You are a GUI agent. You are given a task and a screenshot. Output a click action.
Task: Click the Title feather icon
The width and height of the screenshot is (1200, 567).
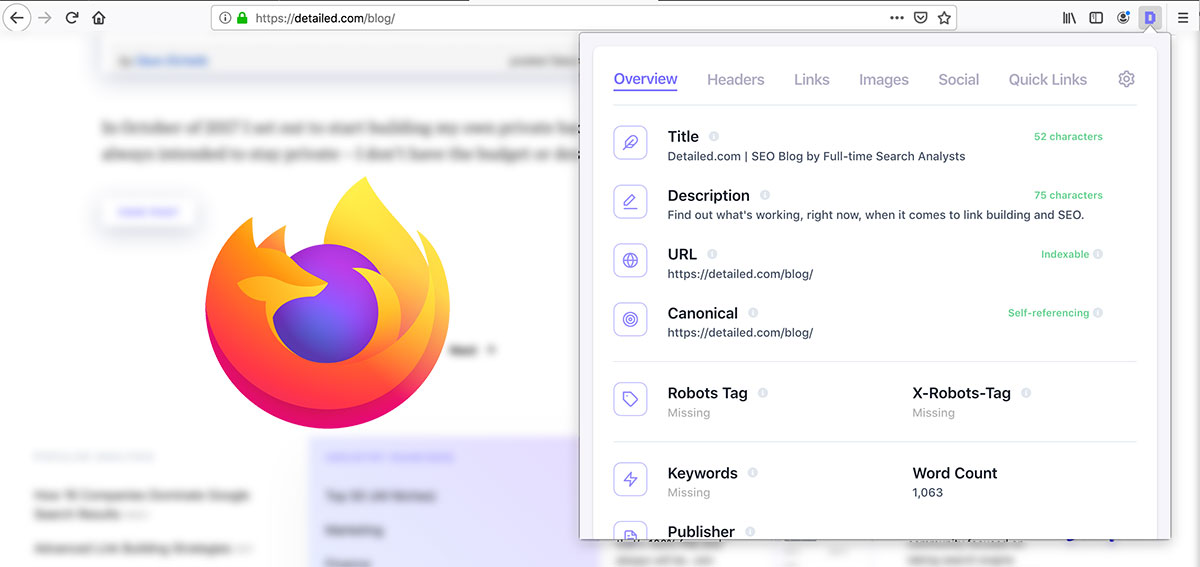pyautogui.click(x=630, y=143)
